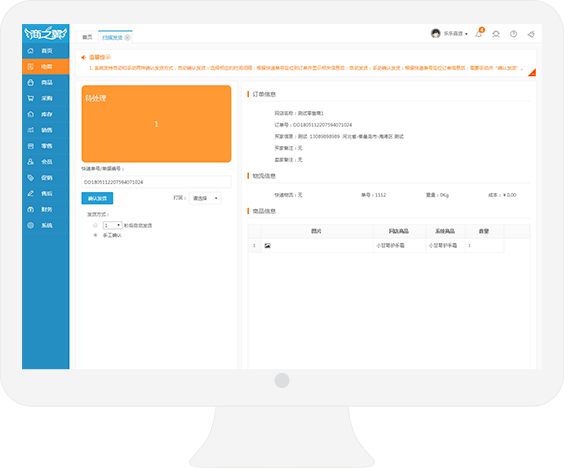This screenshot has height=468, width=564.
Task: Switch to the 扫描发货 tab
Action: [x=112, y=37]
